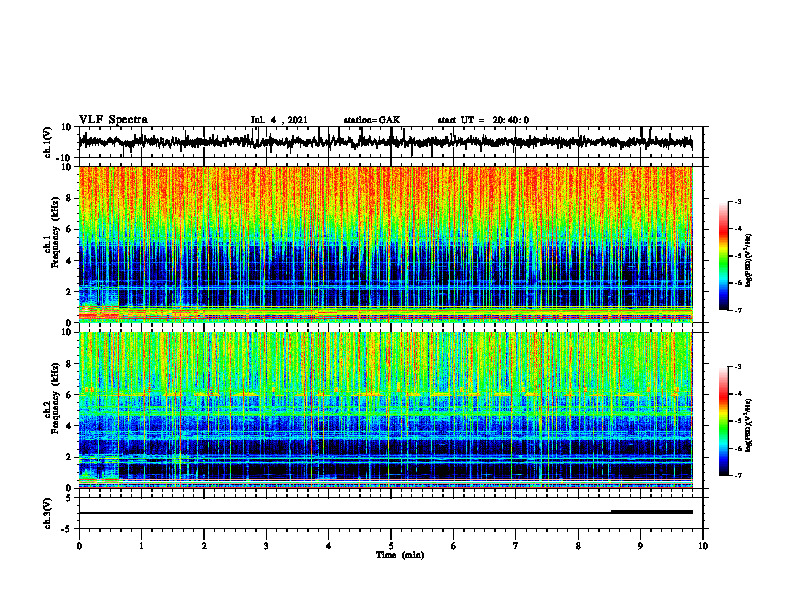Click the "4" kHz tick on ch.1 axis
This screenshot has height=612, width=792.
tap(70, 261)
